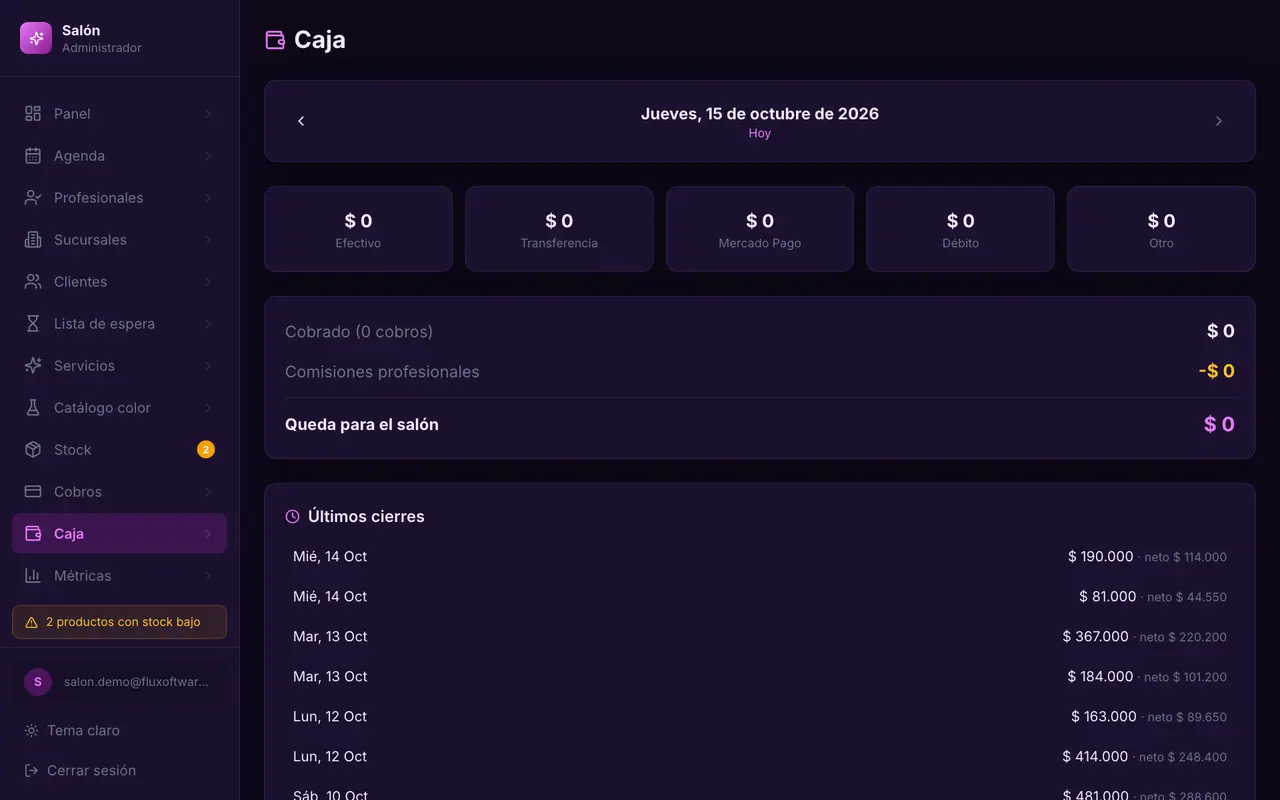This screenshot has width=1280, height=800.
Task: Click Cerrar sesión to log out
Action: [x=80, y=770]
